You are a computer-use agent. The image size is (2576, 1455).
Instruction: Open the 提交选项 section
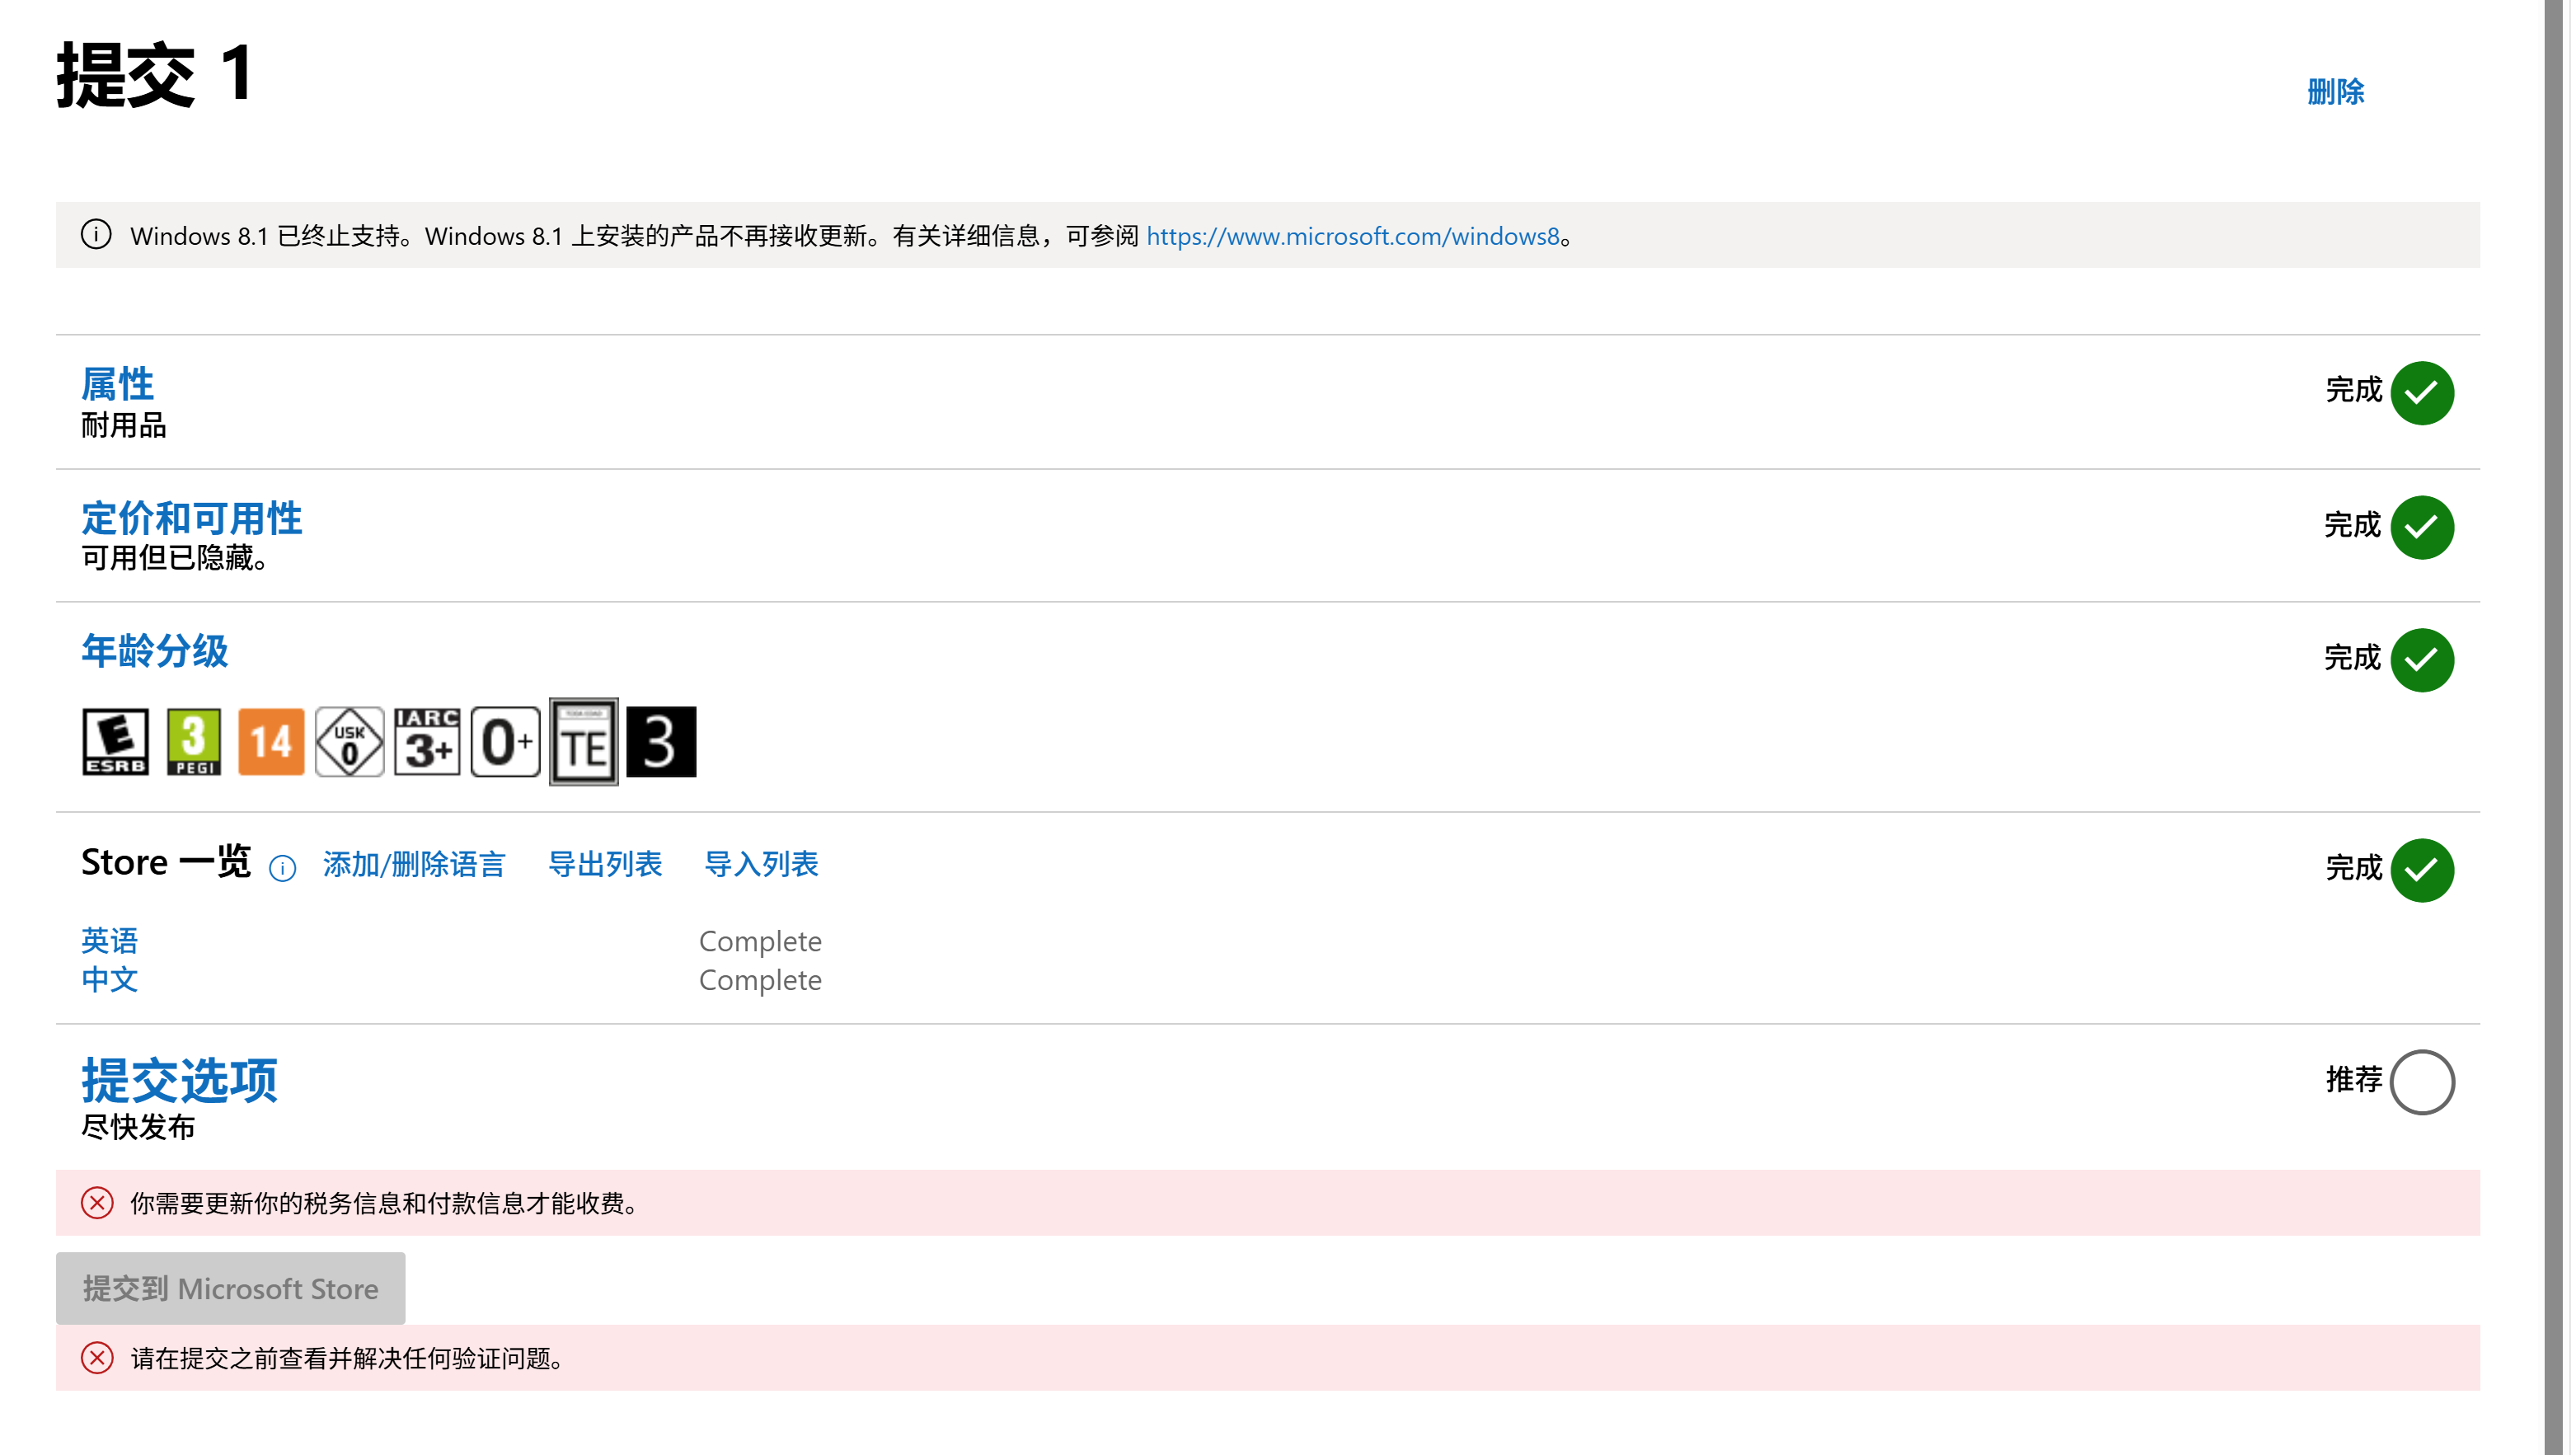click(179, 1081)
